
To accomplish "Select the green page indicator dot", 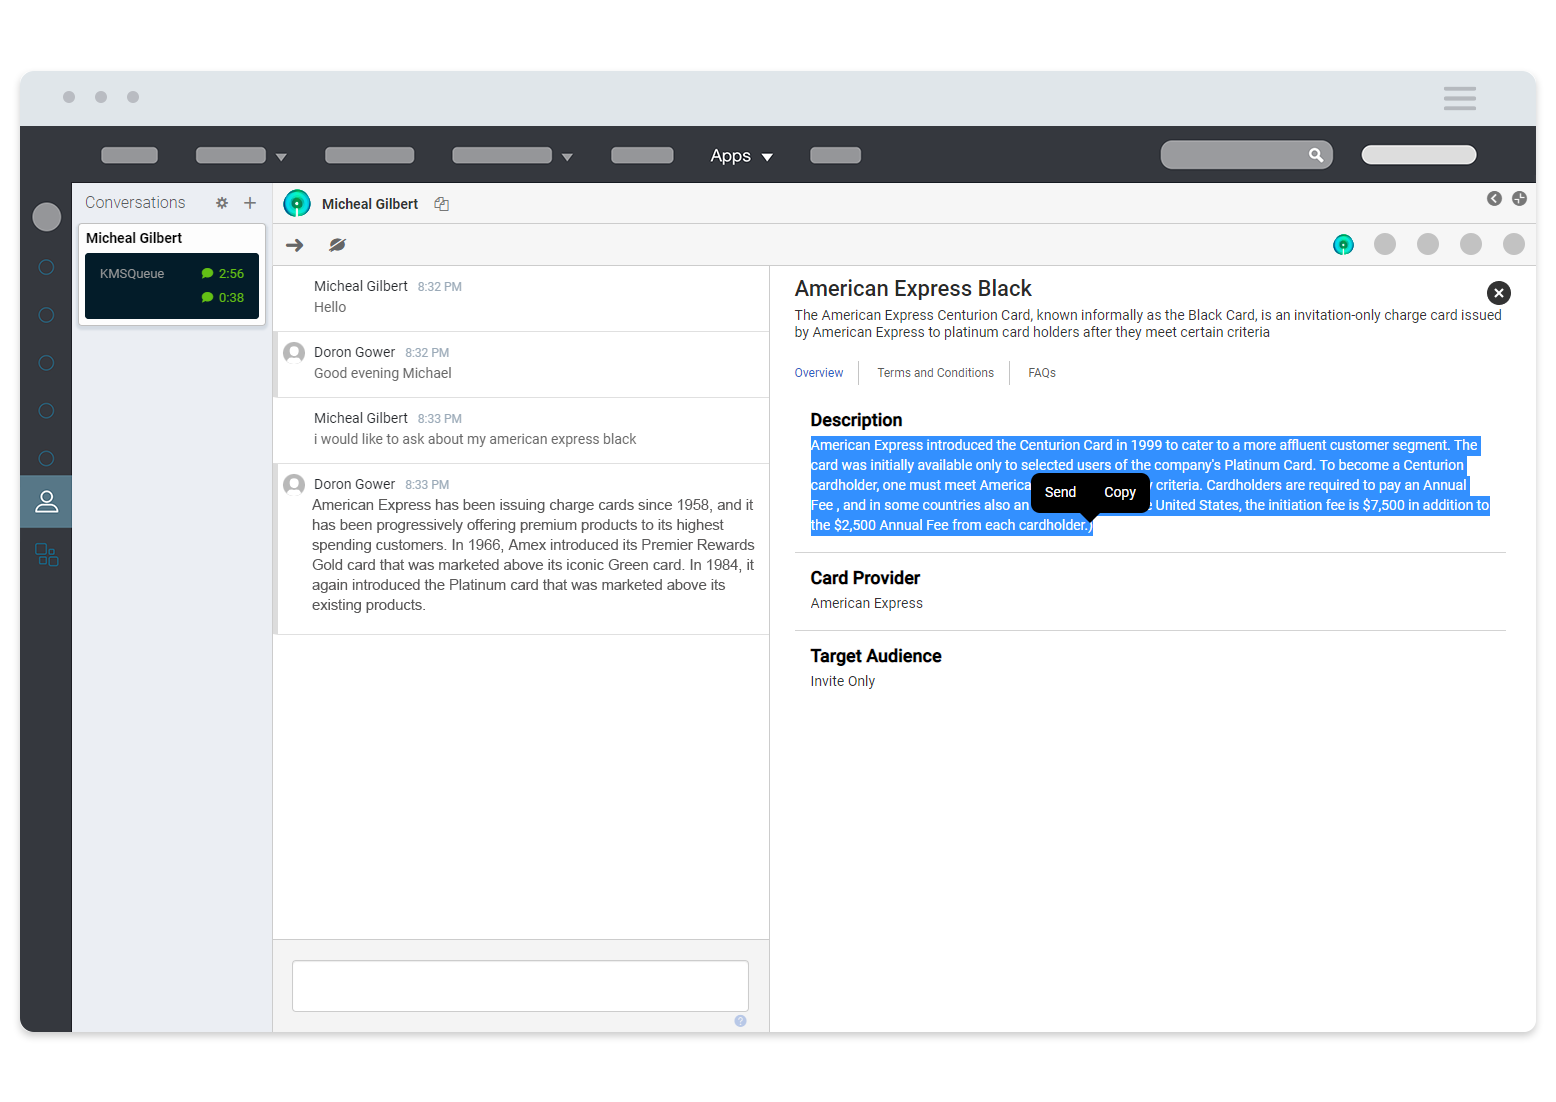I will tap(1343, 244).
